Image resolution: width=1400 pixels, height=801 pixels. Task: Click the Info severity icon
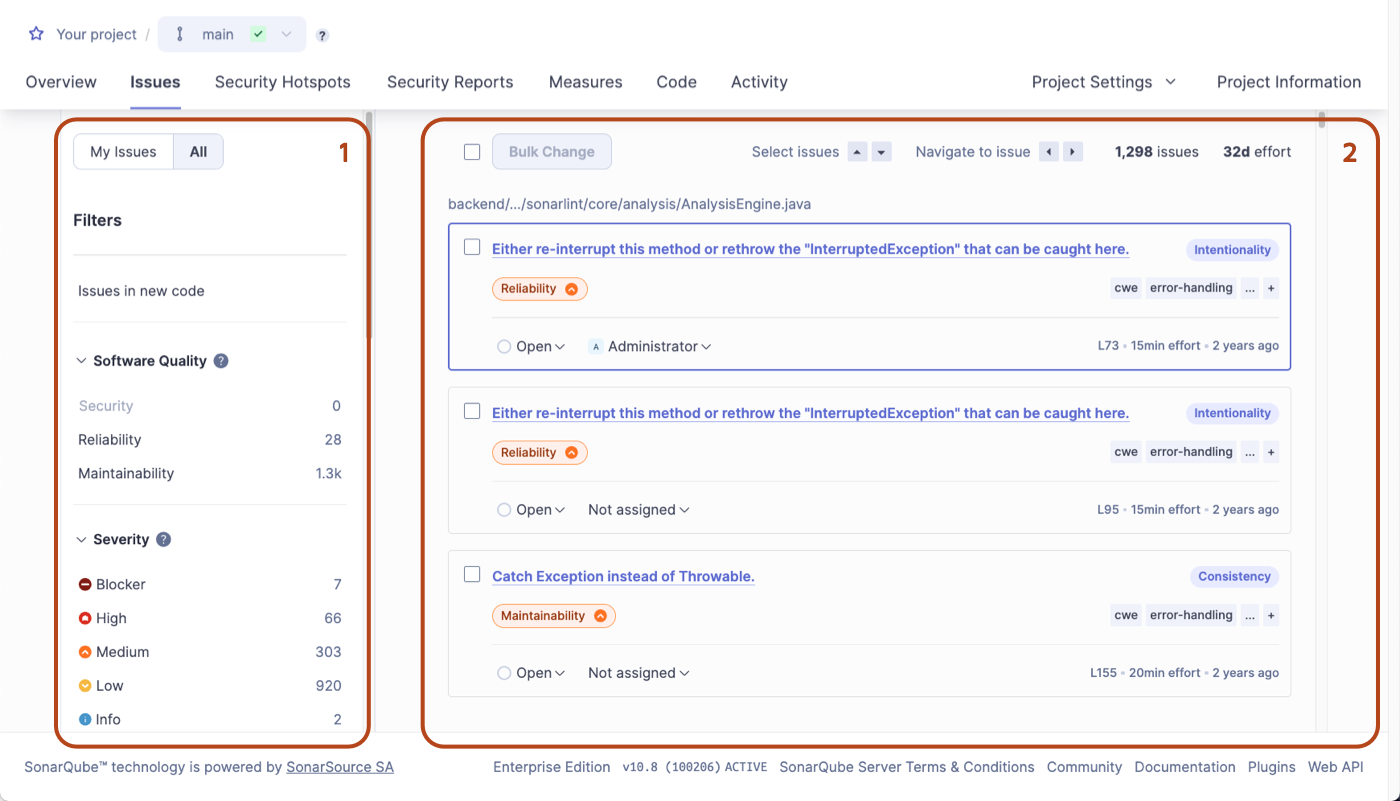tap(85, 719)
